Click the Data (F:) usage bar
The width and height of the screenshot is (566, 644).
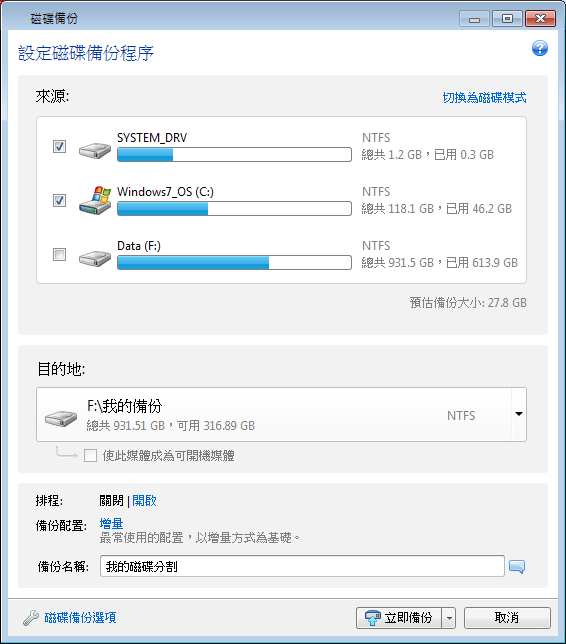234,263
